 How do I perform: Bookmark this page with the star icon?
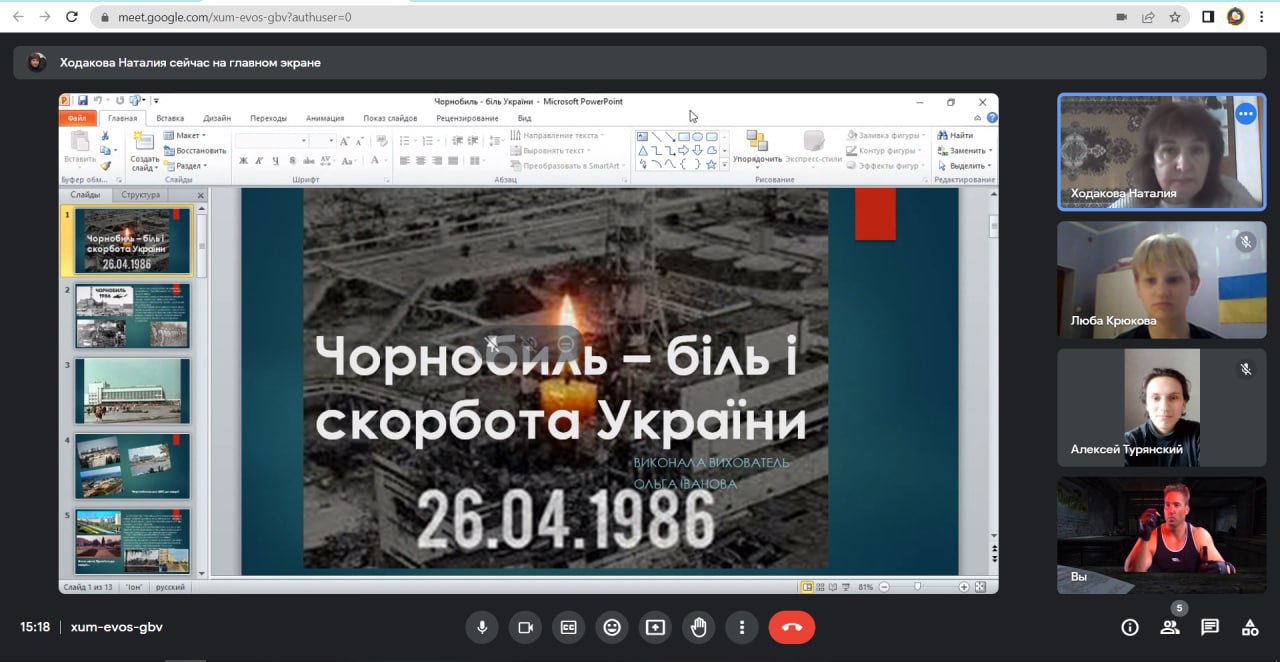coord(1175,17)
